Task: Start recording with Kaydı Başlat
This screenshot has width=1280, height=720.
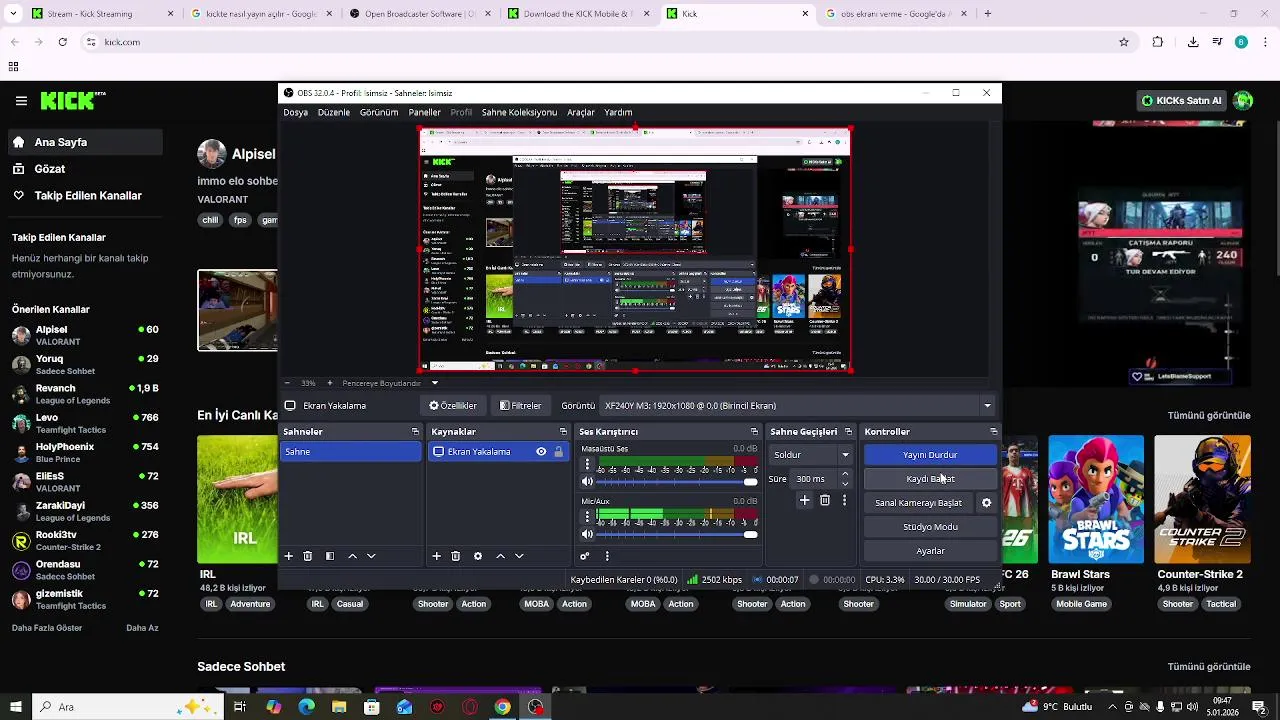Action: pyautogui.click(x=930, y=479)
